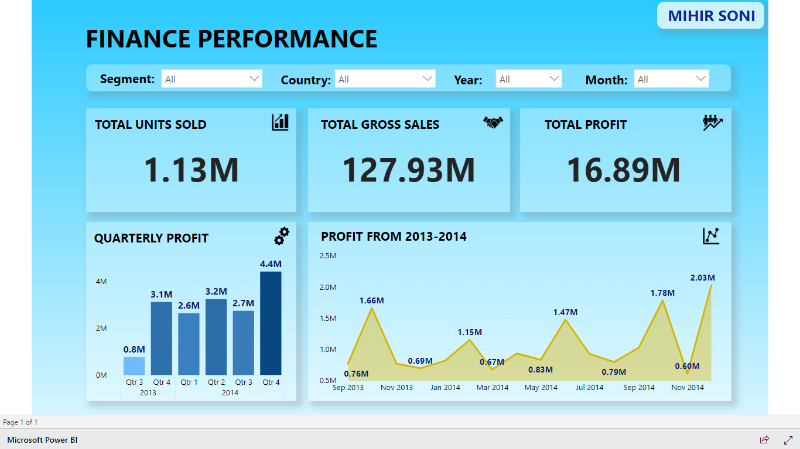Select the Qtr 3 2013 bar showing 0.8M

click(x=134, y=365)
